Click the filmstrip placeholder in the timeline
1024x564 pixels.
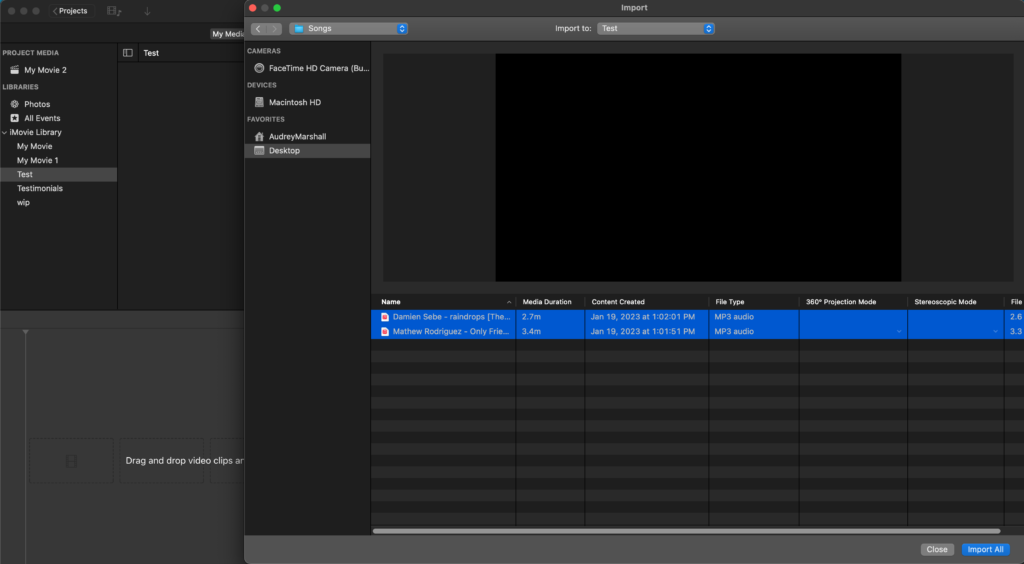click(x=71, y=462)
